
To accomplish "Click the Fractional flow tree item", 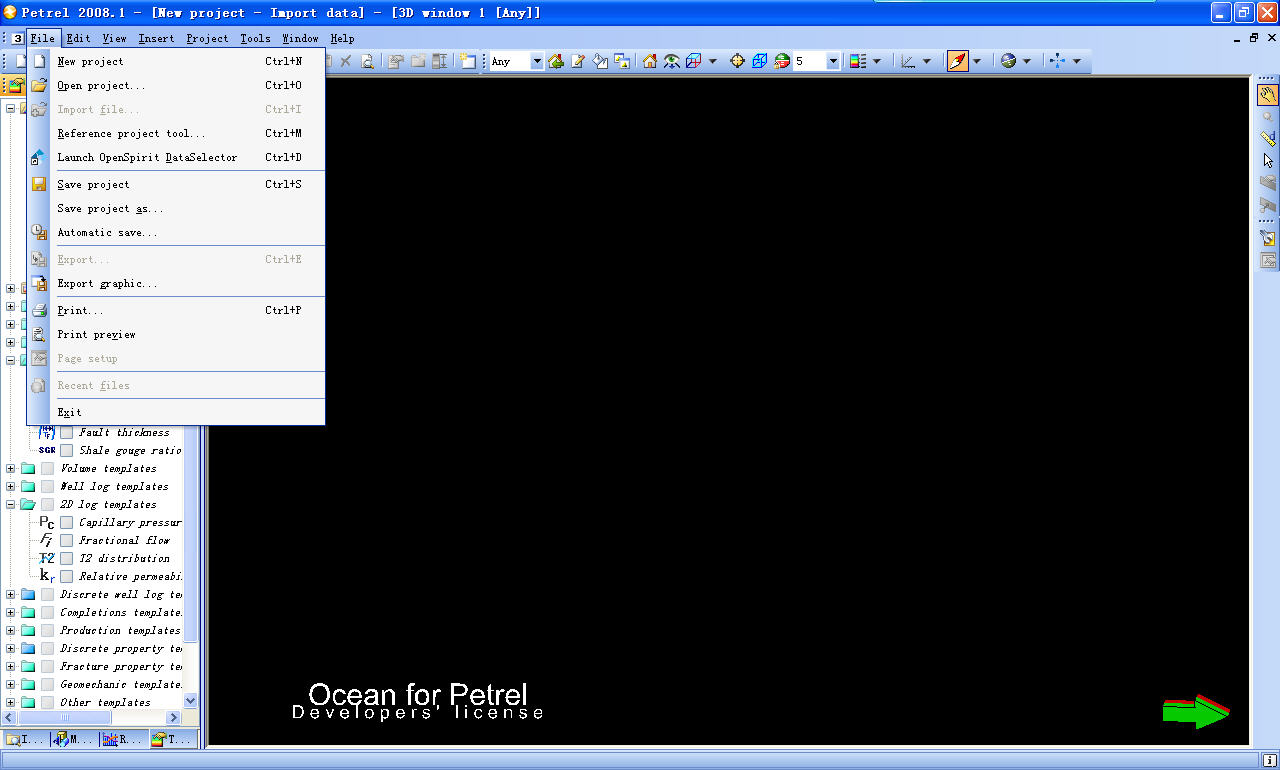I will tap(125, 540).
